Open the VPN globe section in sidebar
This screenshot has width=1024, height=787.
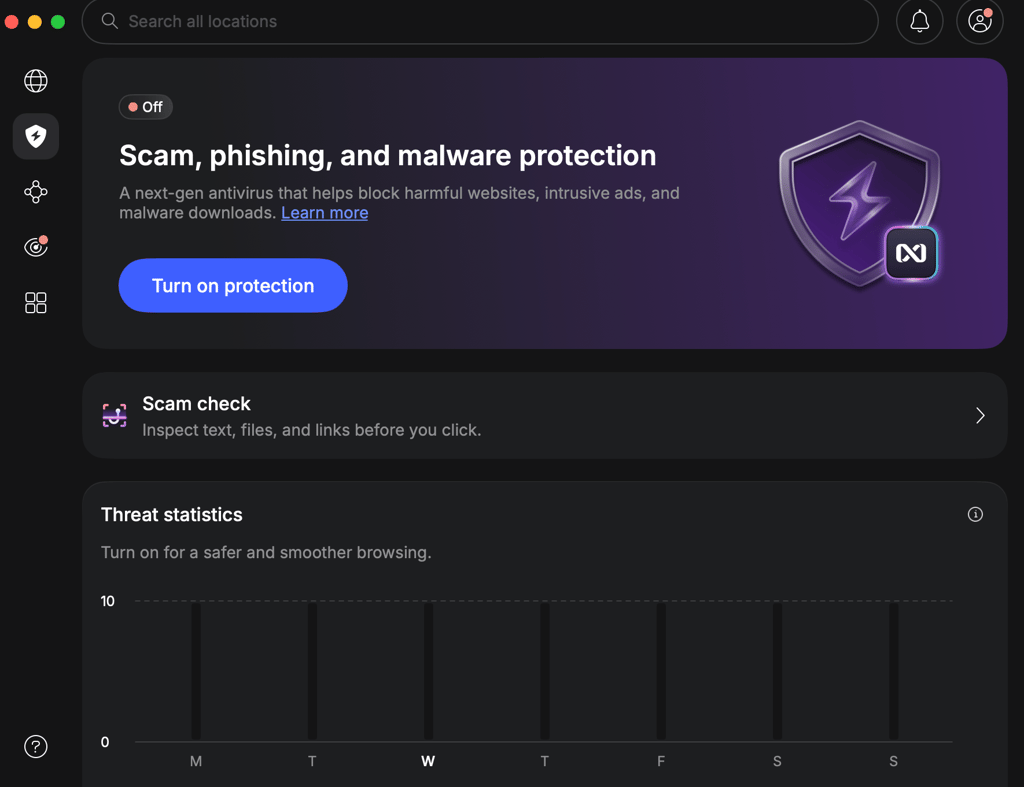(36, 81)
